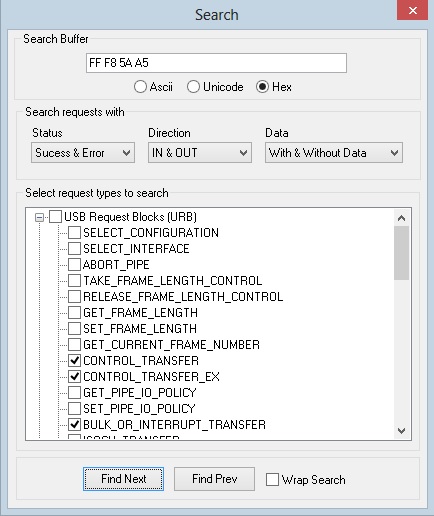This screenshot has width=434, height=516.
Task: Check the SELECT_CONFIGURATION checkbox
Action: pos(74,233)
